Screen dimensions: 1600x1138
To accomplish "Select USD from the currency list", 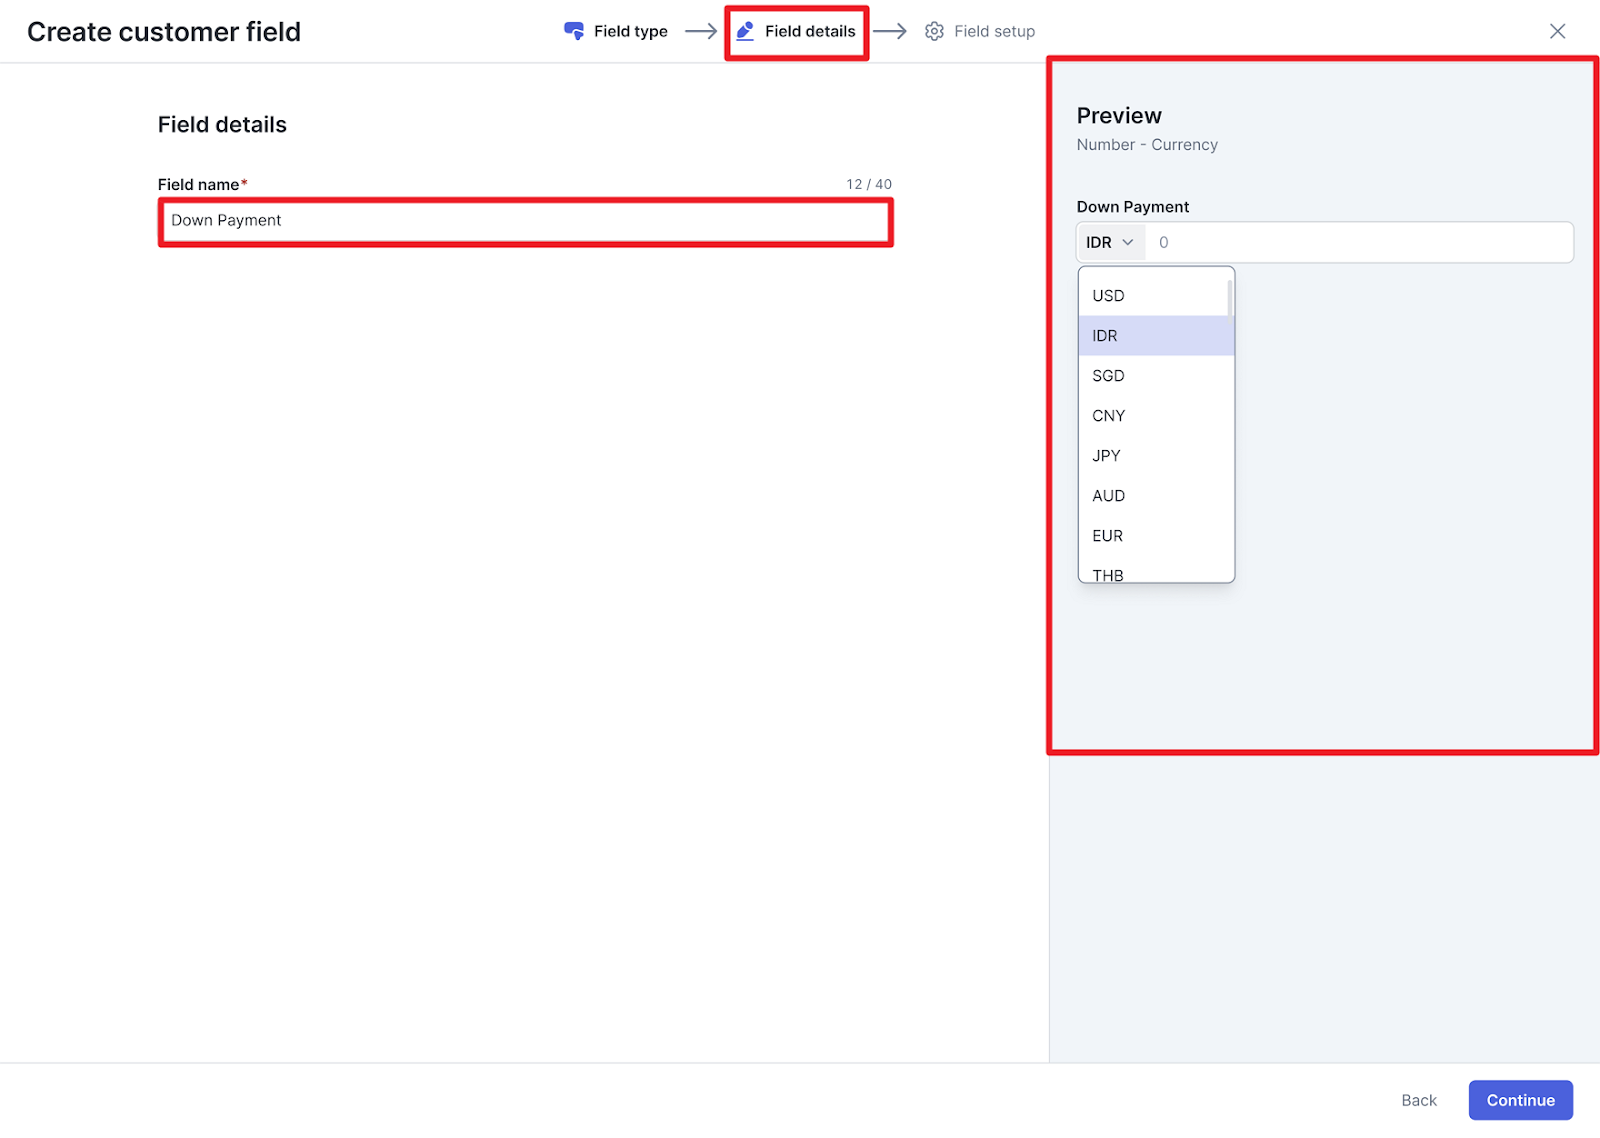I will point(1108,296).
